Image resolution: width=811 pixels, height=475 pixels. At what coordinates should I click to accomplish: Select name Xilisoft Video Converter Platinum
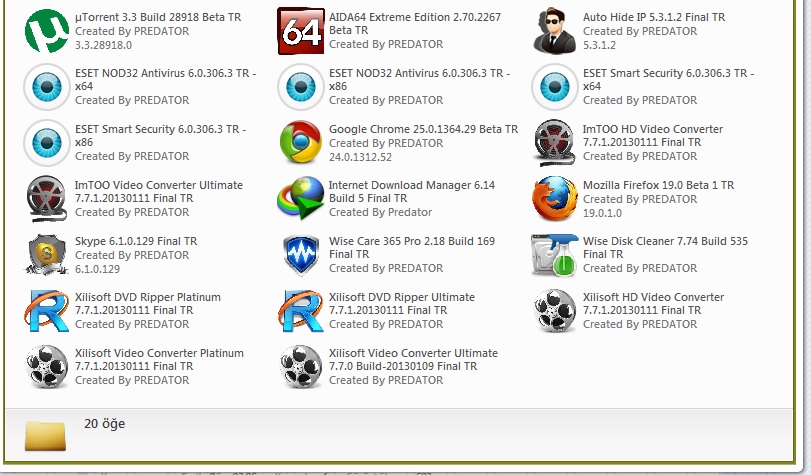point(159,353)
